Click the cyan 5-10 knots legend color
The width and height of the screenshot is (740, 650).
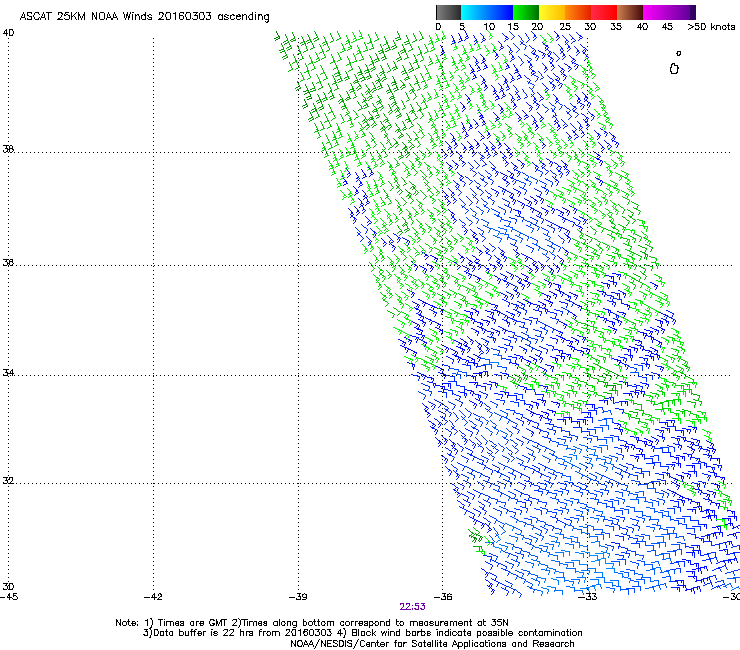click(474, 12)
